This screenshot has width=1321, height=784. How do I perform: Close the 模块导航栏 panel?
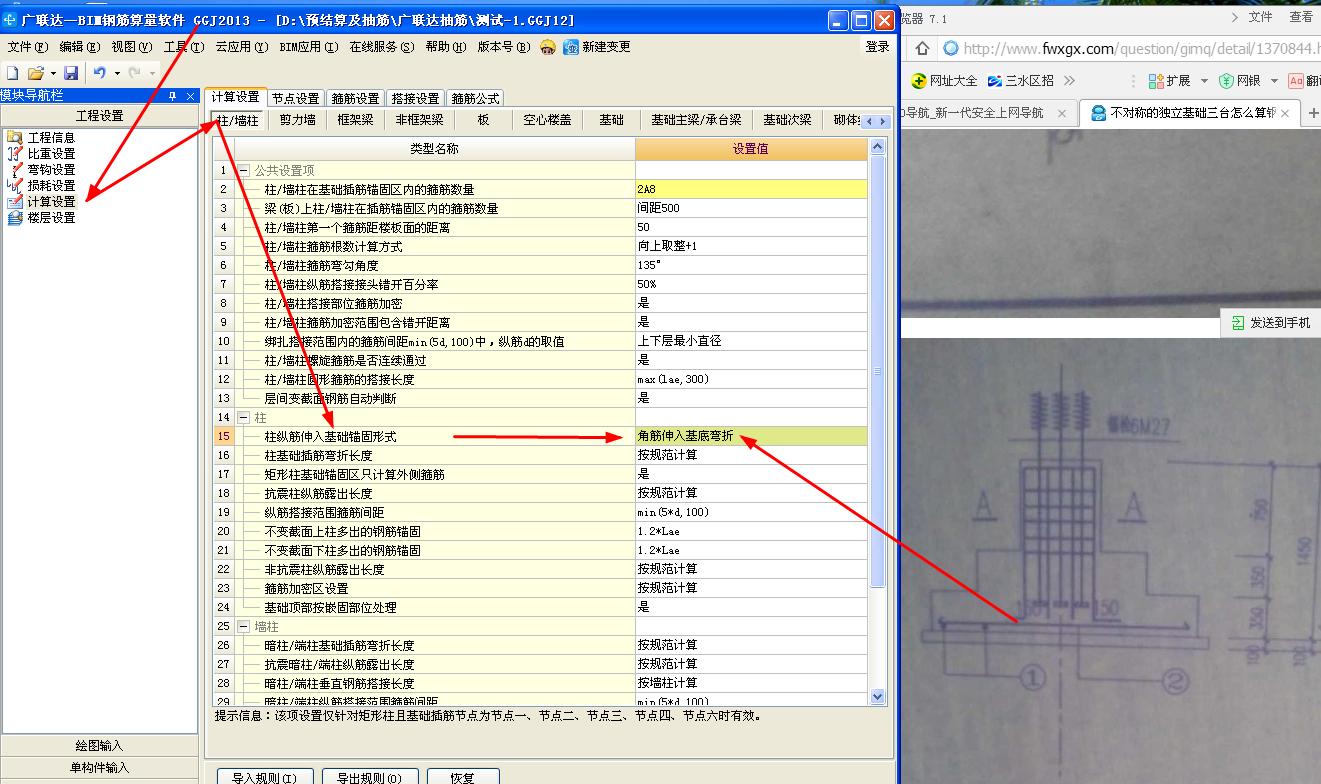(x=192, y=96)
